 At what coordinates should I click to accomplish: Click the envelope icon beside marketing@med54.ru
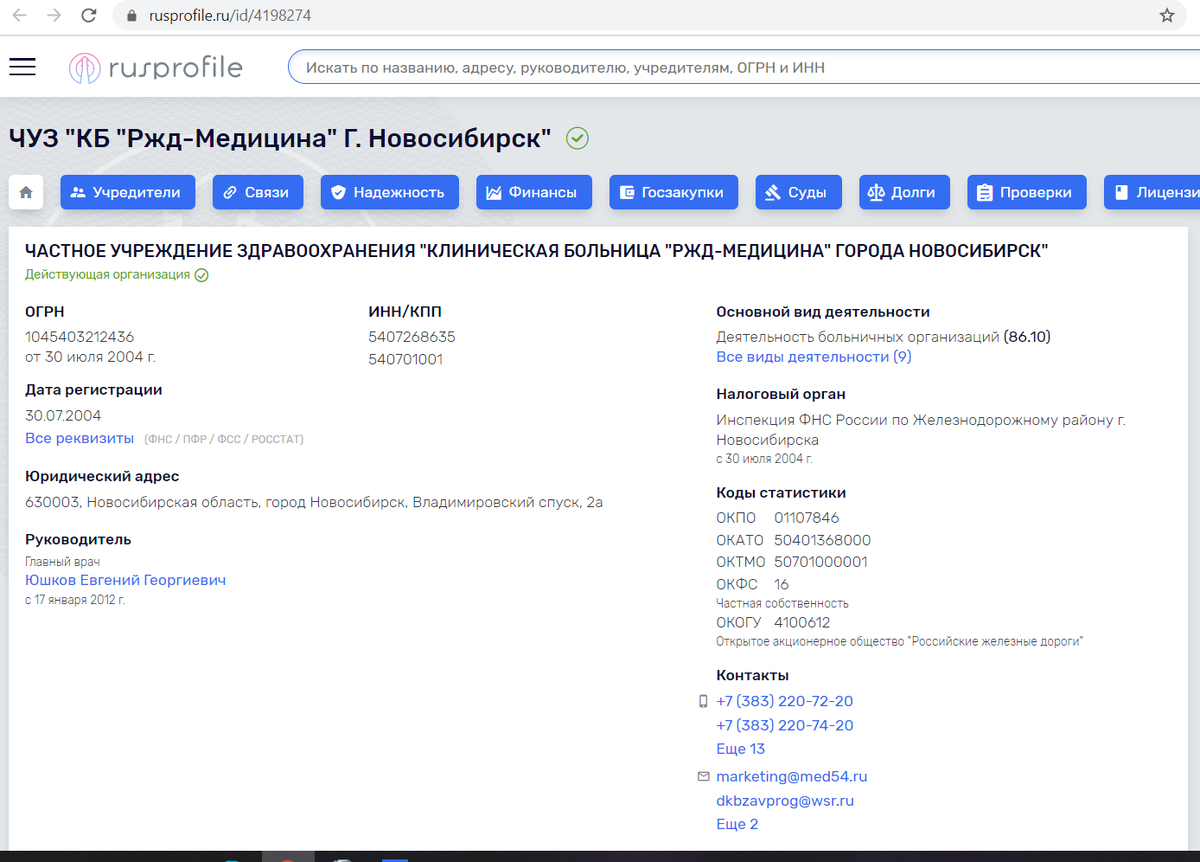click(703, 776)
